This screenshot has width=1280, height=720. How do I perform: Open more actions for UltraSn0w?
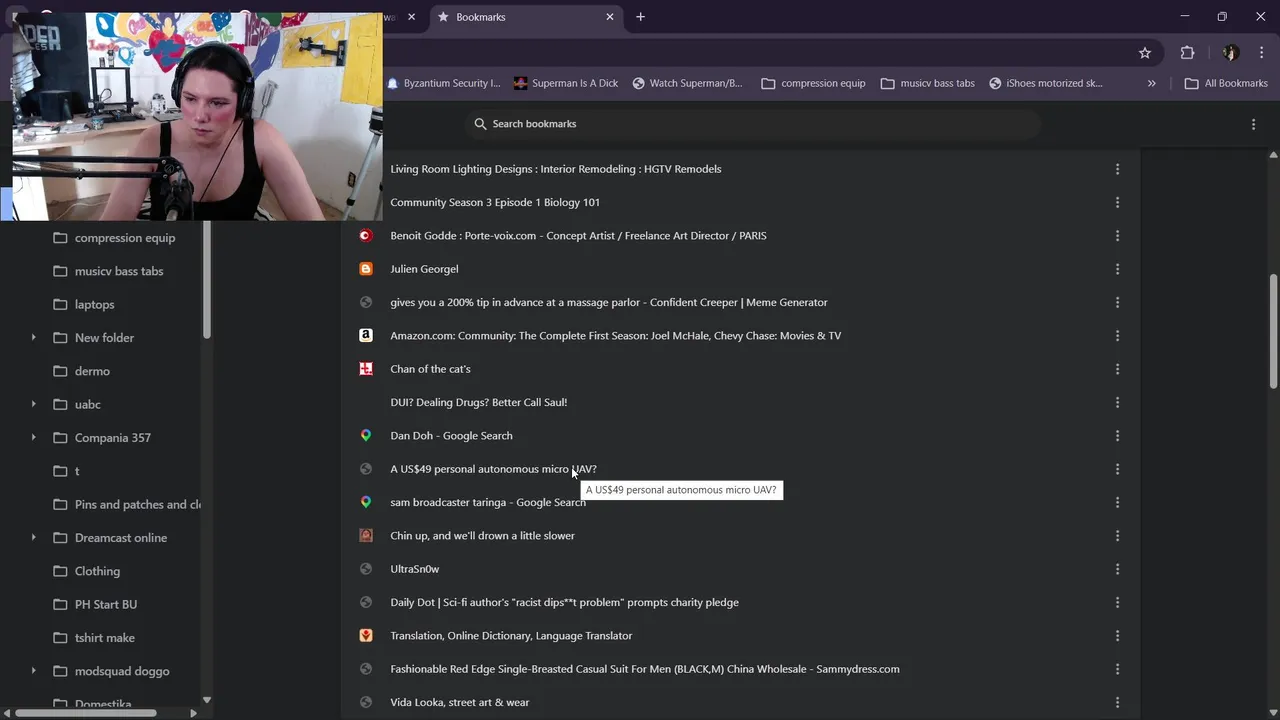pos(1117,569)
